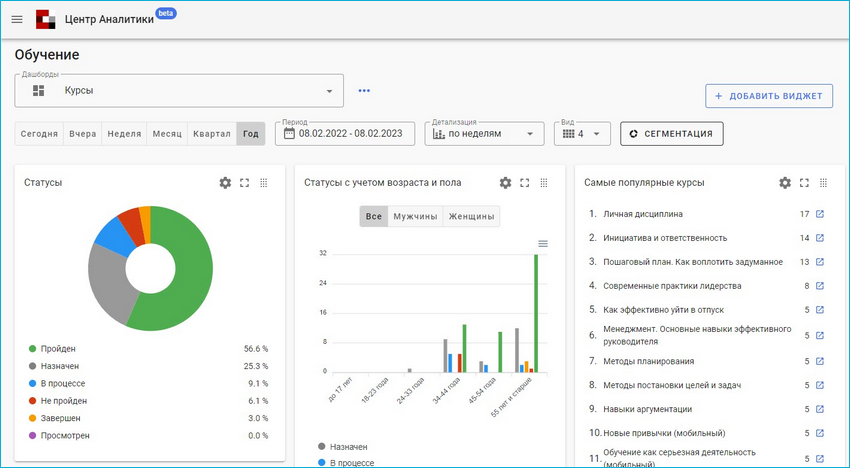Open external link for Инициатива и ответственность
Image resolution: width=850 pixels, height=468 pixels.
pos(820,238)
